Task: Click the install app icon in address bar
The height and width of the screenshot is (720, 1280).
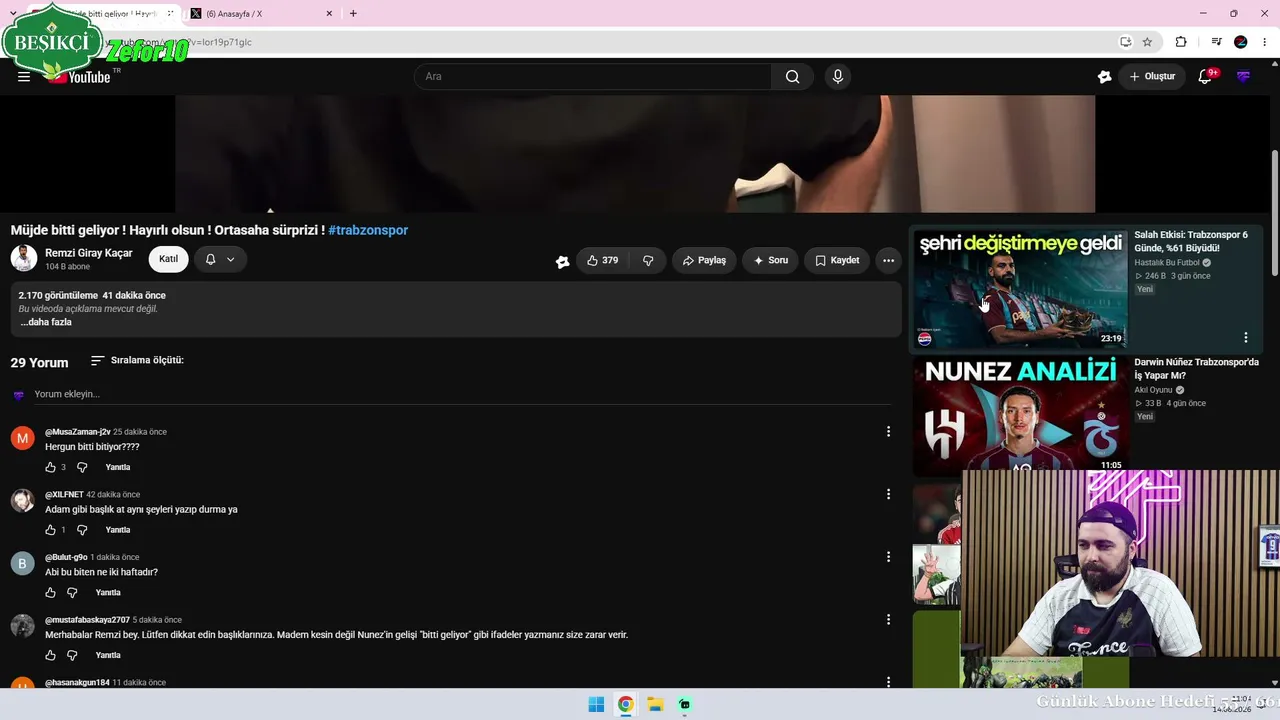Action: coord(1125,42)
